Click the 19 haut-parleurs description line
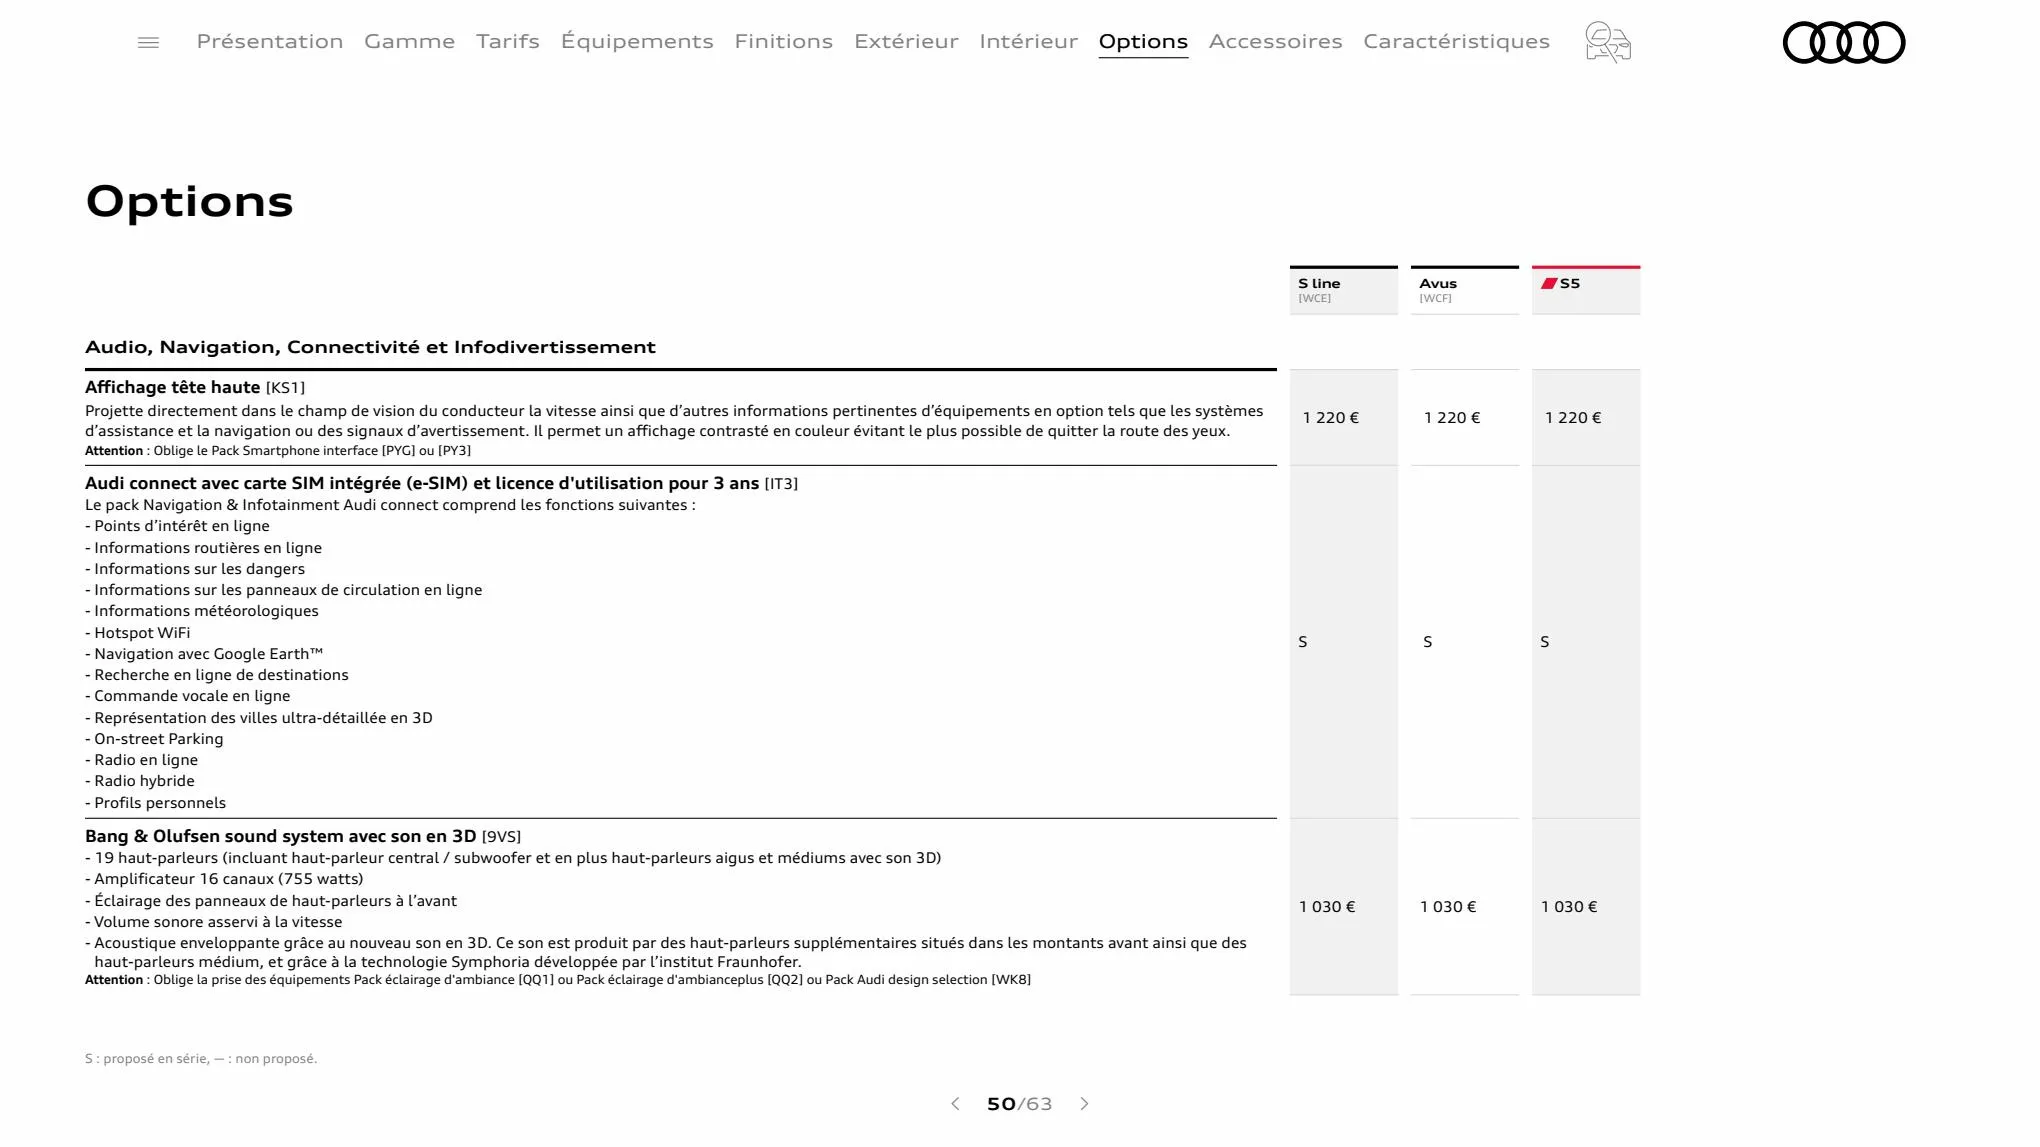The width and height of the screenshot is (2040, 1147). [x=513, y=858]
